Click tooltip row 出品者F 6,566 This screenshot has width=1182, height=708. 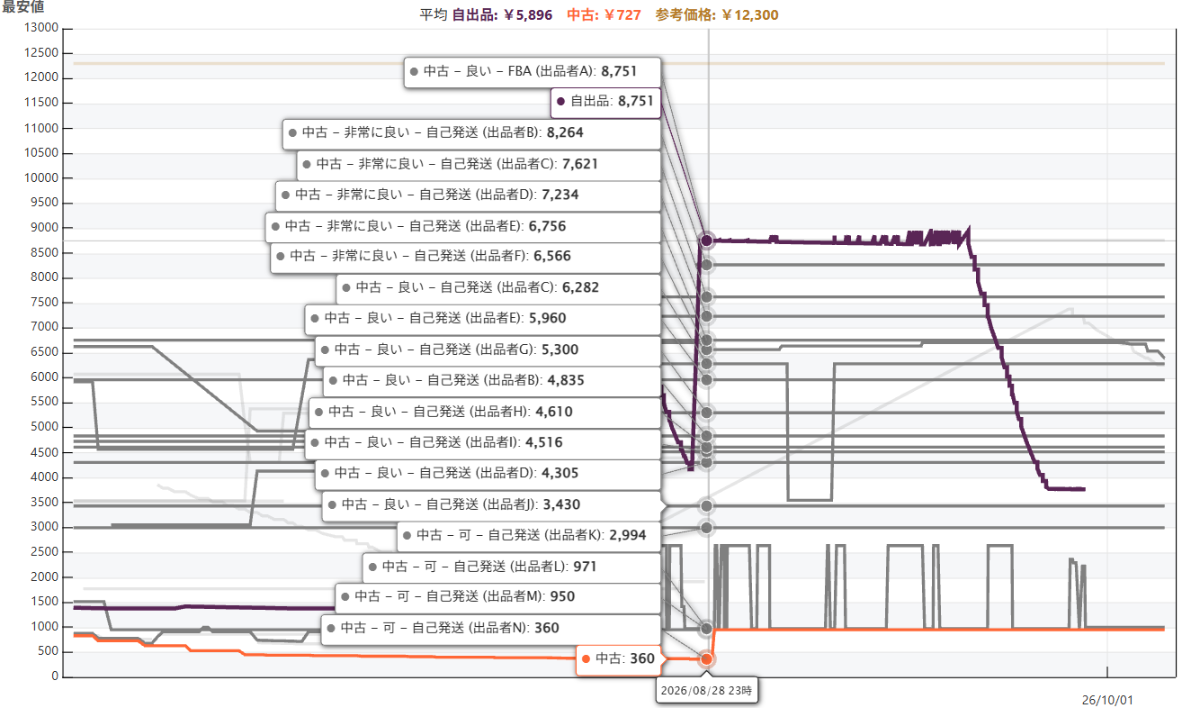coord(465,257)
